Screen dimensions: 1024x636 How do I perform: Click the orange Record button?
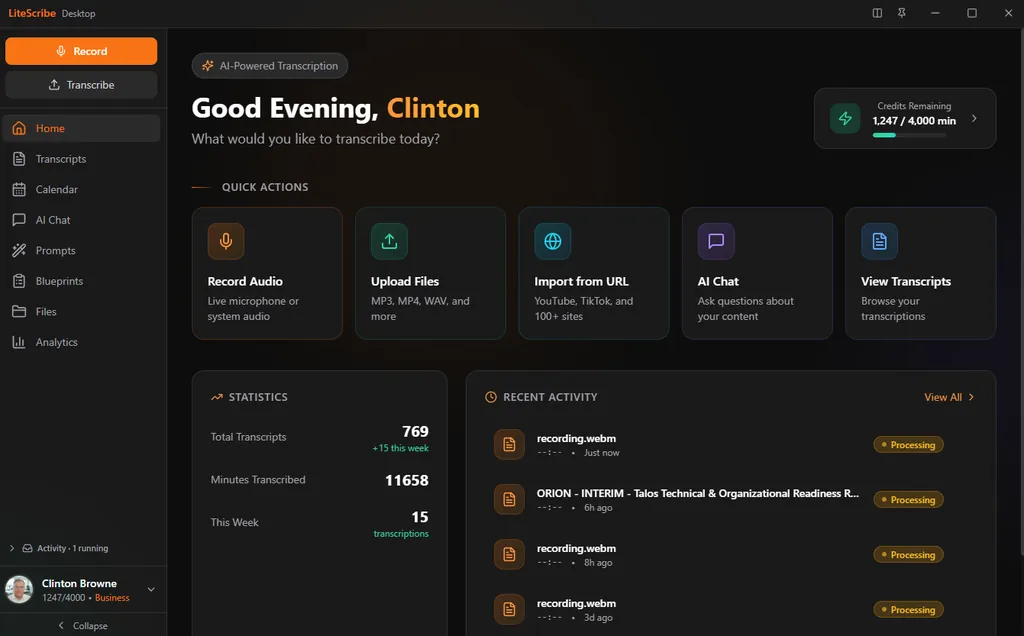81,51
